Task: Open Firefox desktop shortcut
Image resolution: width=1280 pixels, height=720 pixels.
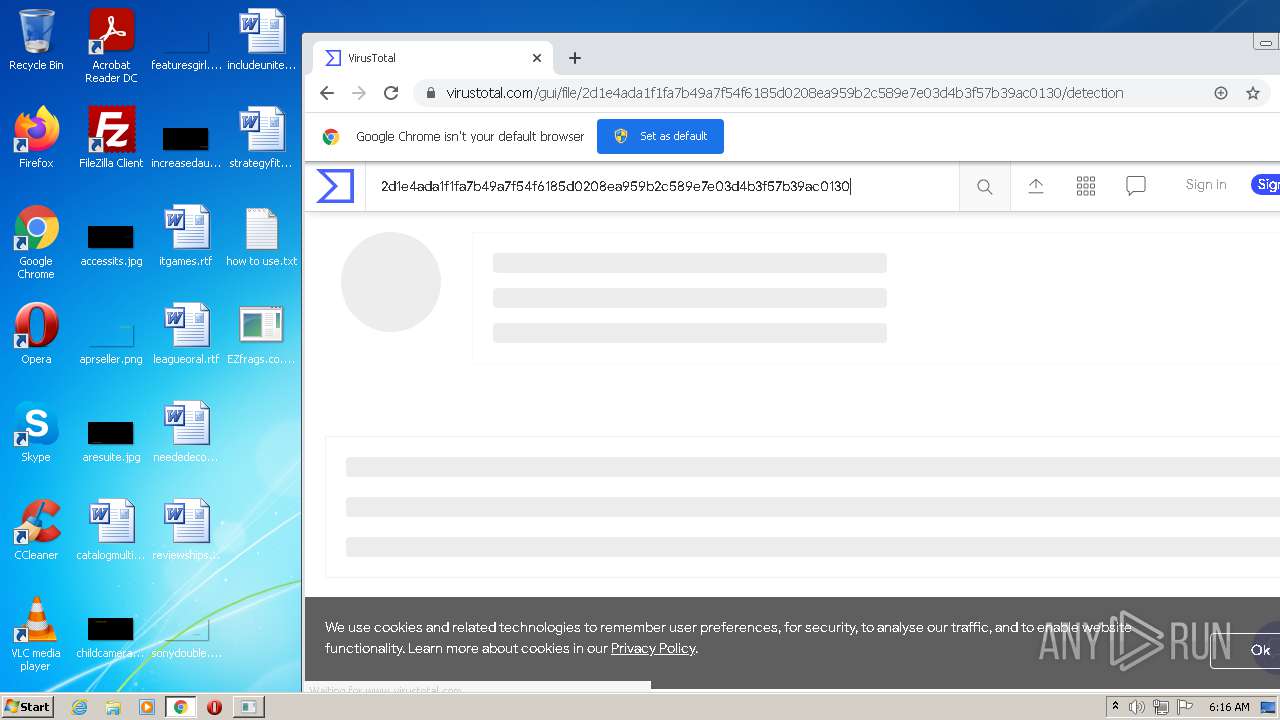Action: pyautogui.click(x=36, y=138)
